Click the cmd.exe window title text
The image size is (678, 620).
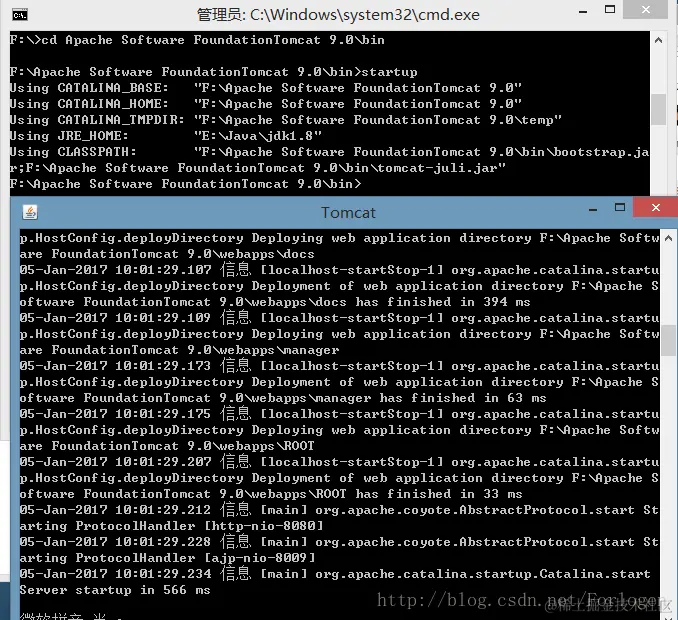pos(338,15)
